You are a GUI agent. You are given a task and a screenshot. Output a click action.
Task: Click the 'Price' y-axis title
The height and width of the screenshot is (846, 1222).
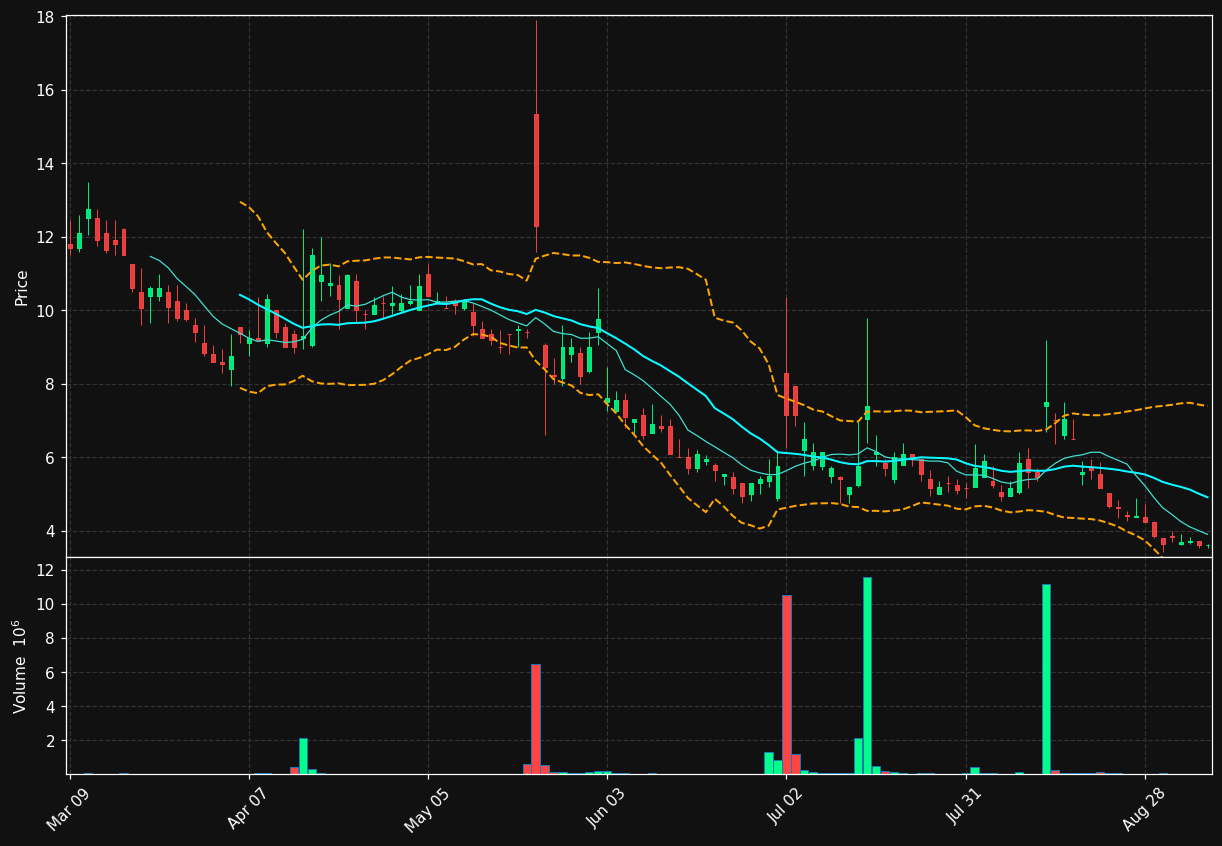[22, 287]
